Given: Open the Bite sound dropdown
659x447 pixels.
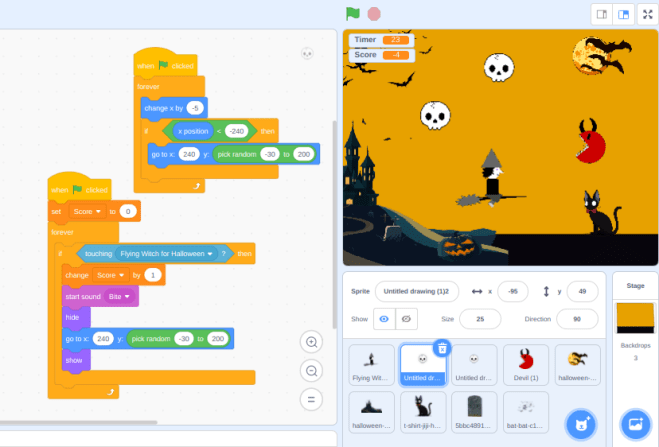Looking at the screenshot, I should pyautogui.click(x=127, y=297).
